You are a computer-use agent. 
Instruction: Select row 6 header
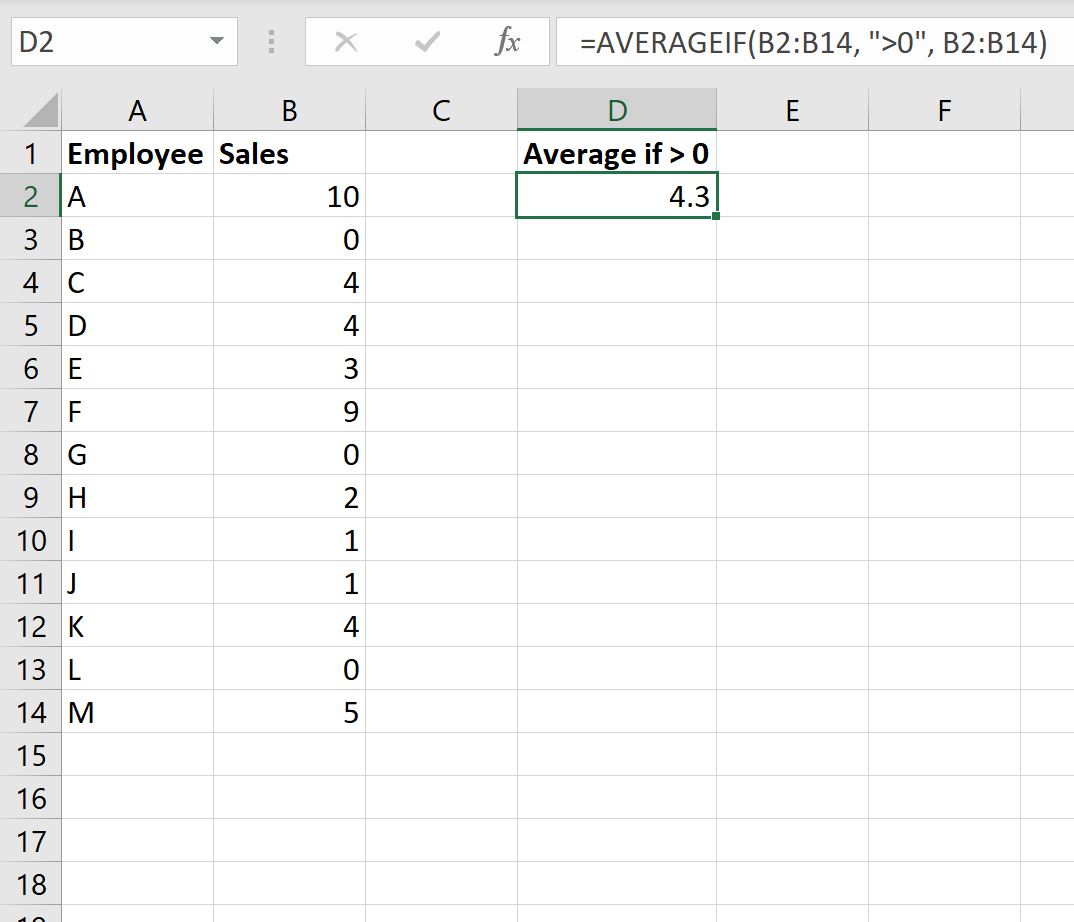pos(31,368)
